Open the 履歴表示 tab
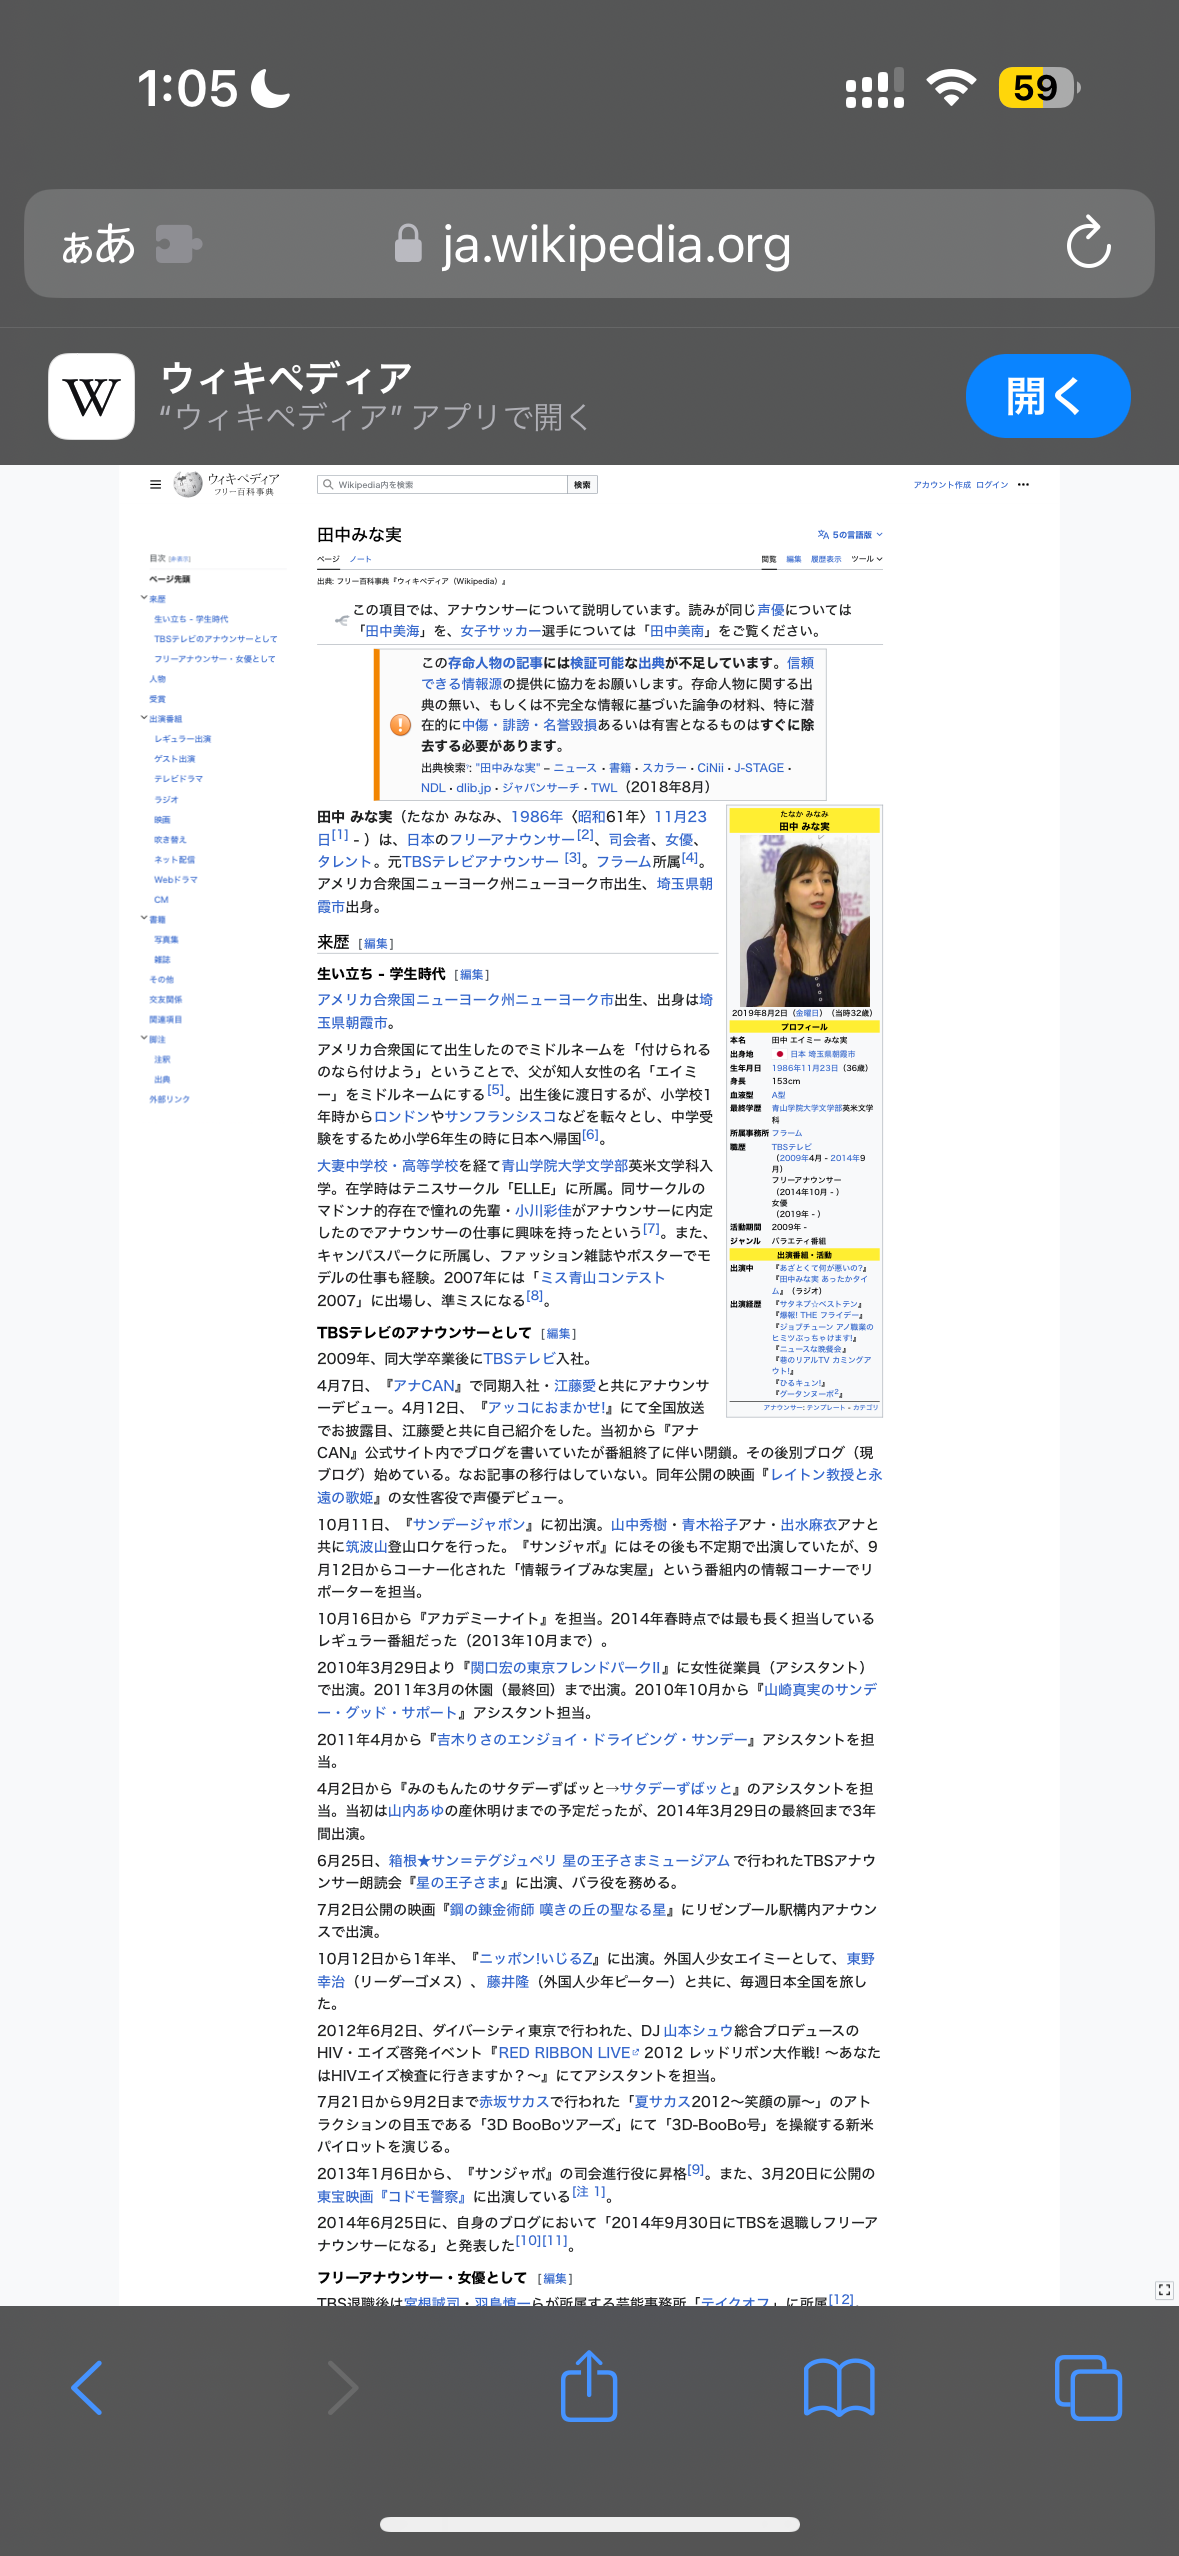1179x2556 pixels. [826, 559]
